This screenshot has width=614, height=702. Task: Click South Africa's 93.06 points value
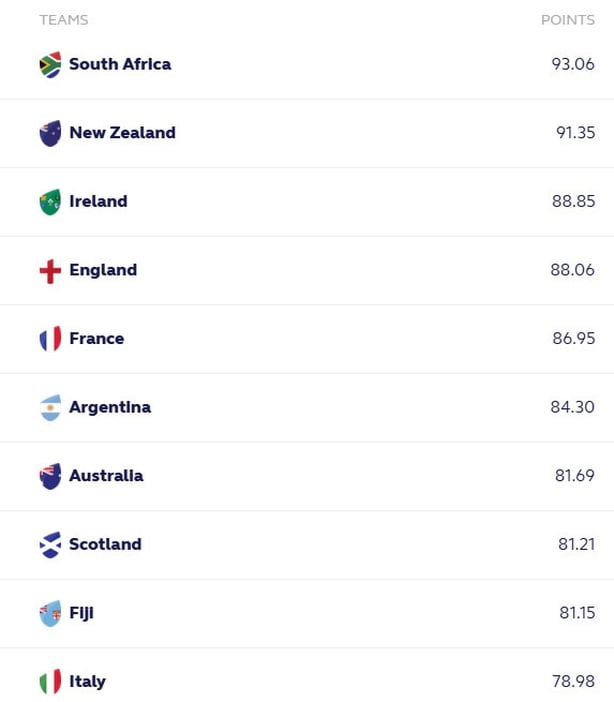click(x=573, y=64)
